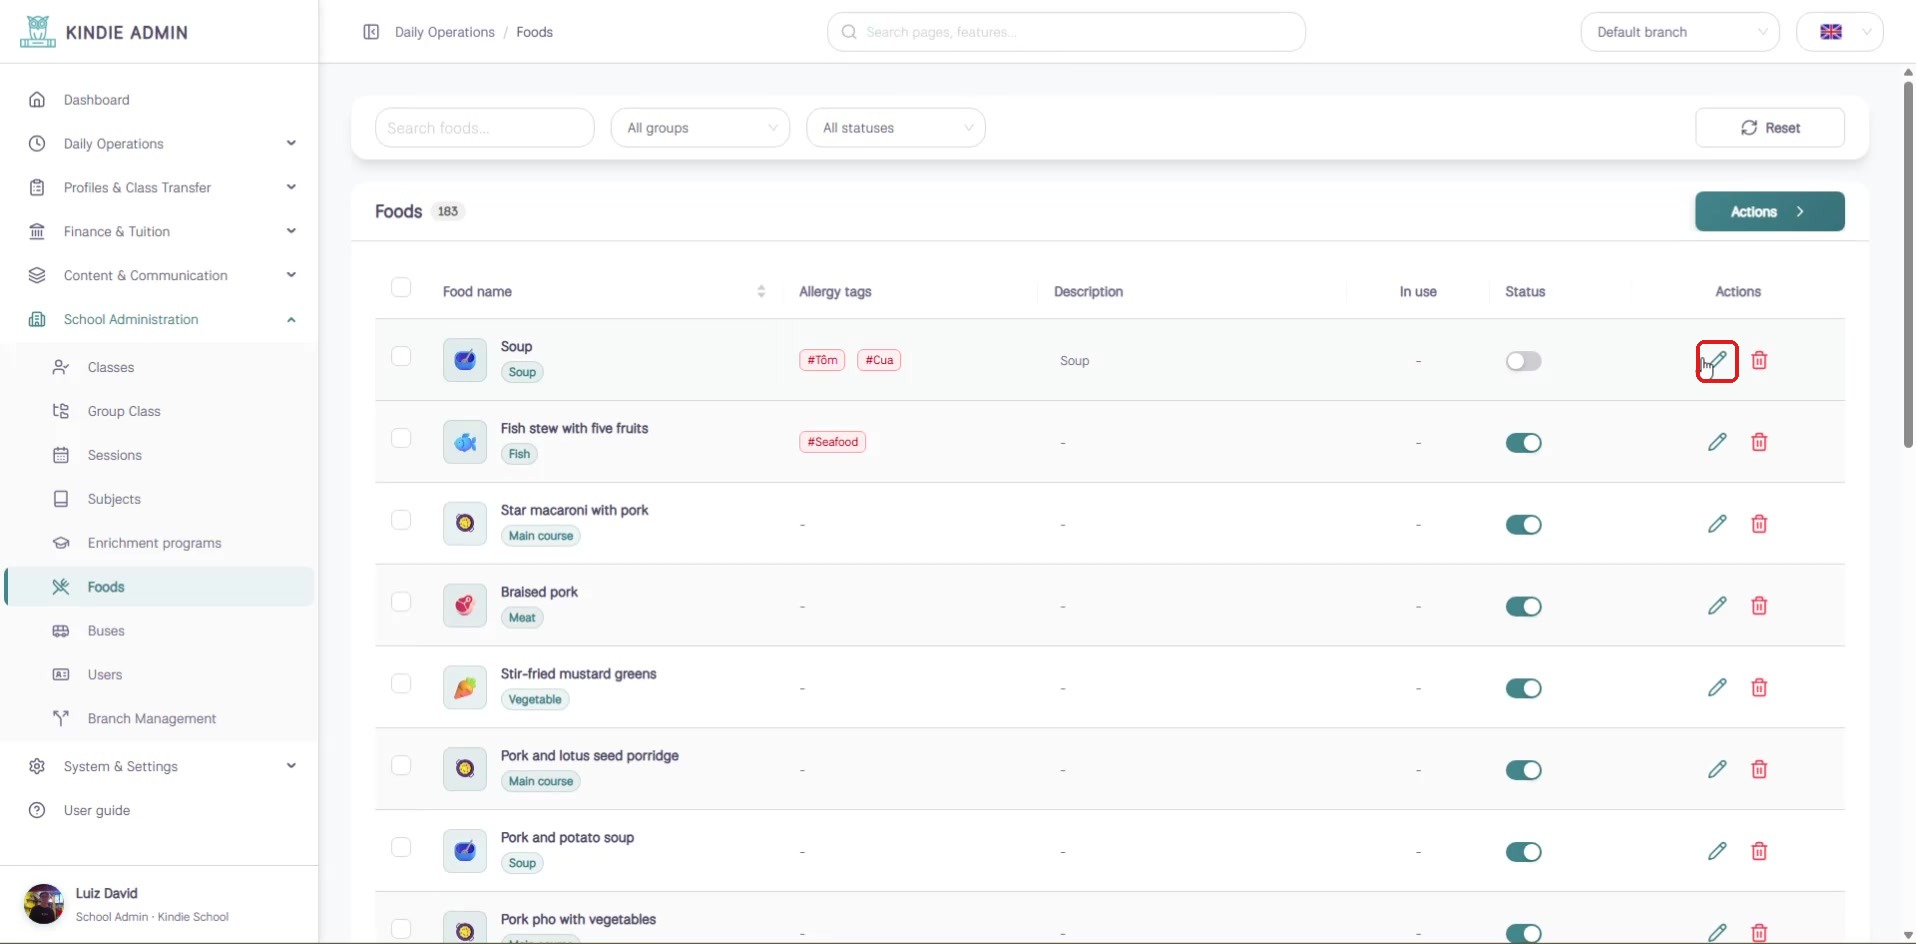Viewport: 1916px width, 944px height.
Task: Enable the Soup status toggle
Action: [x=1524, y=361]
